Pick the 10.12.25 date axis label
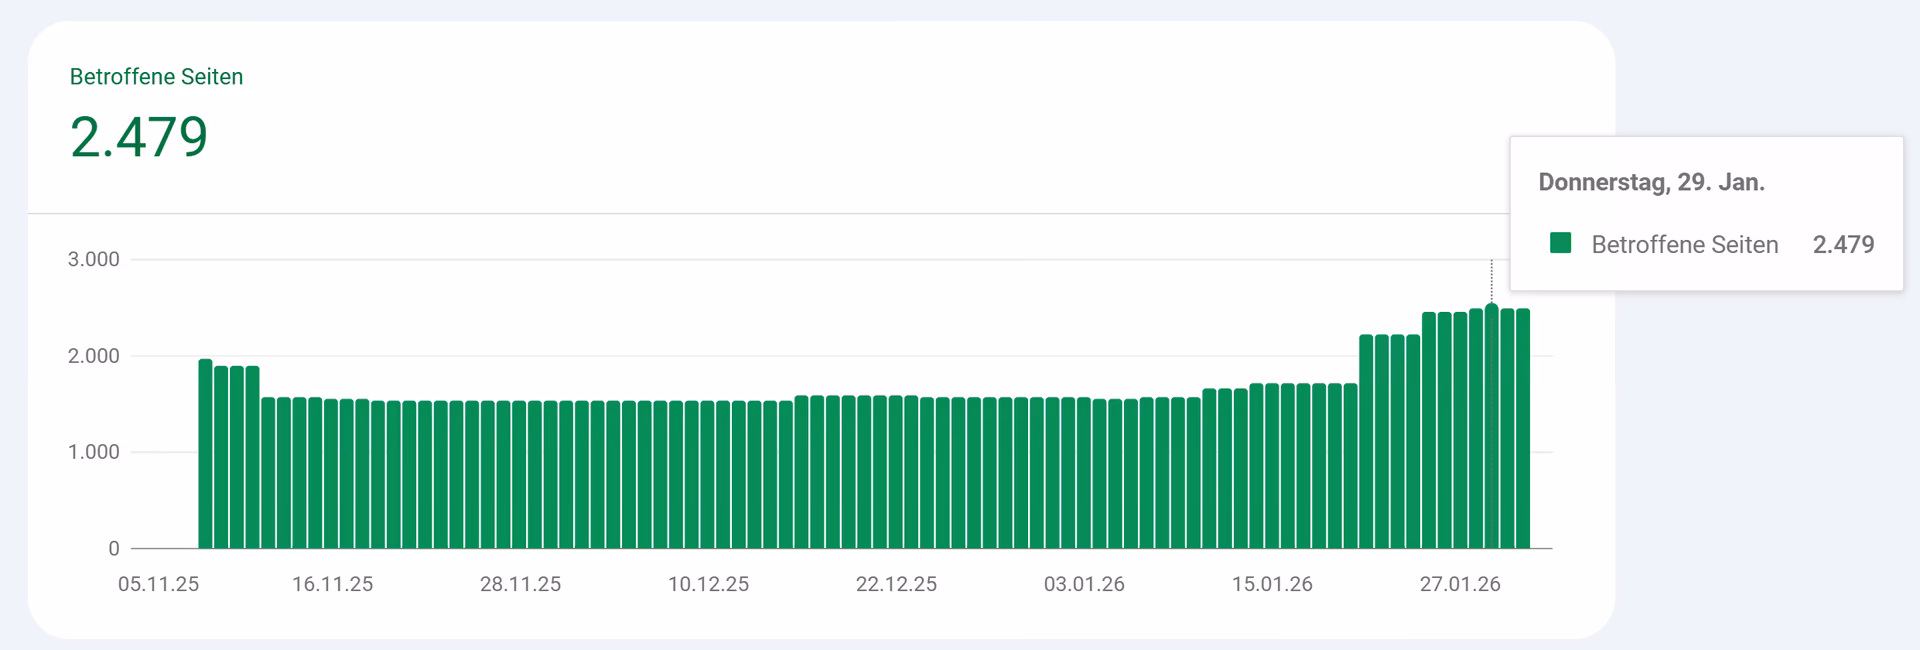 [x=708, y=584]
